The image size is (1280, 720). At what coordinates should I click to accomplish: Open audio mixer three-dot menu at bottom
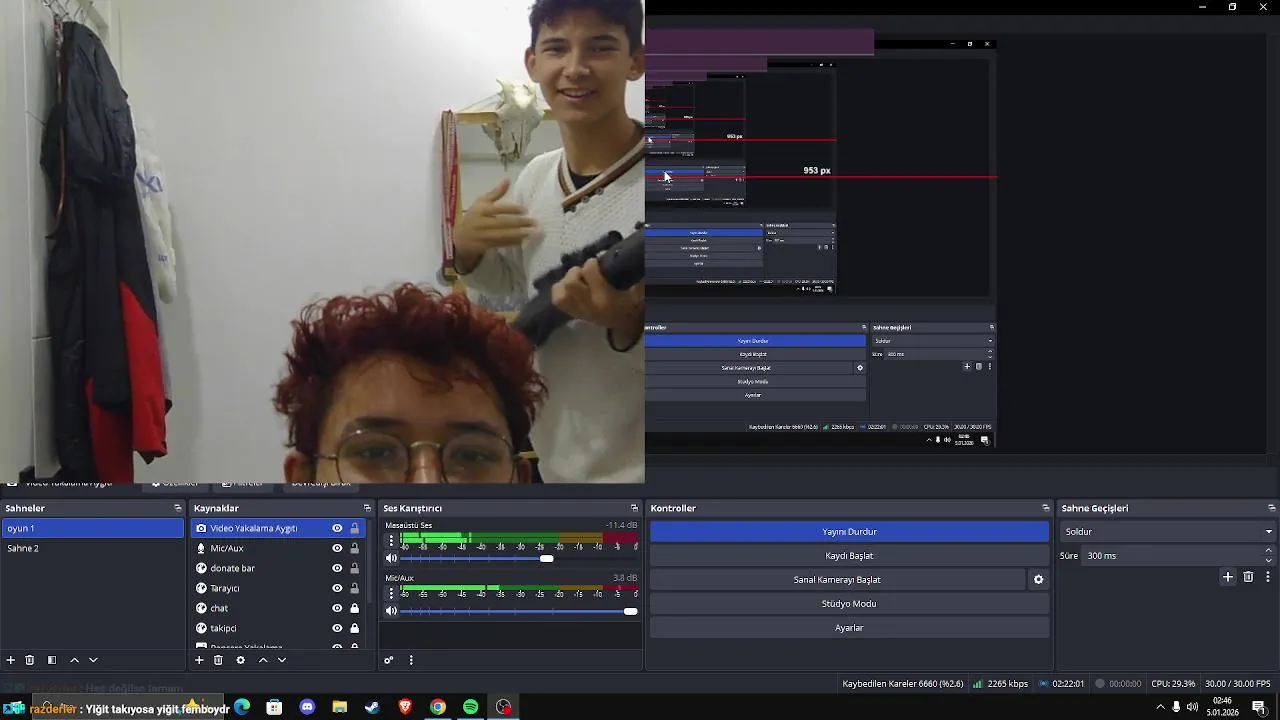(411, 660)
